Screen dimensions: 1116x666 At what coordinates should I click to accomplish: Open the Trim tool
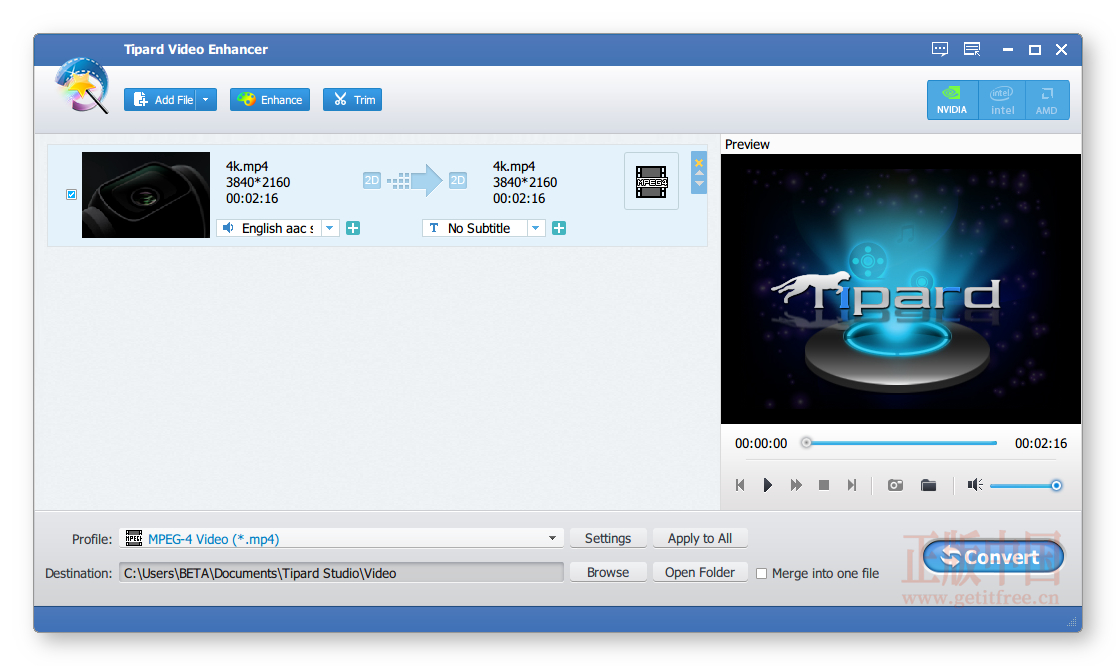[x=352, y=100]
